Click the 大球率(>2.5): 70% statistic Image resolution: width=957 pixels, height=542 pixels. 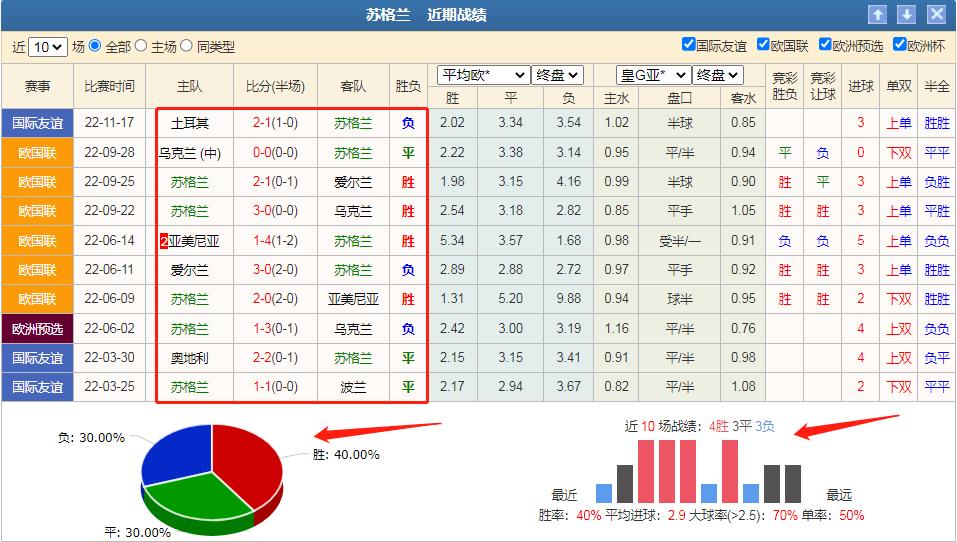[743, 516]
